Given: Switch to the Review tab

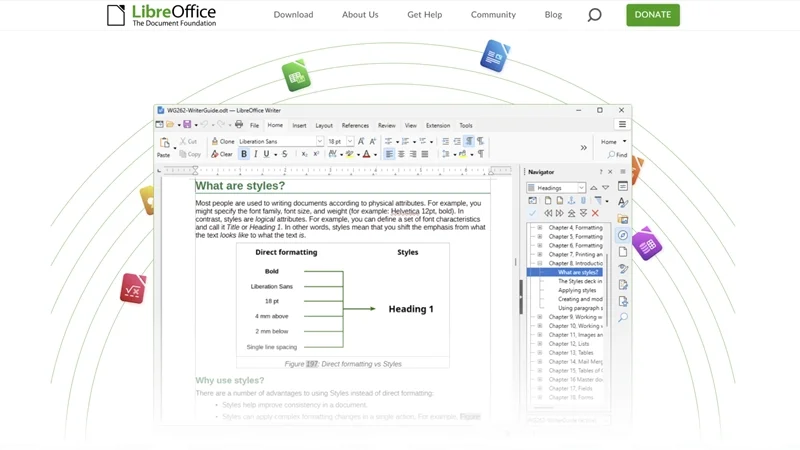Looking at the screenshot, I should click(x=387, y=126).
